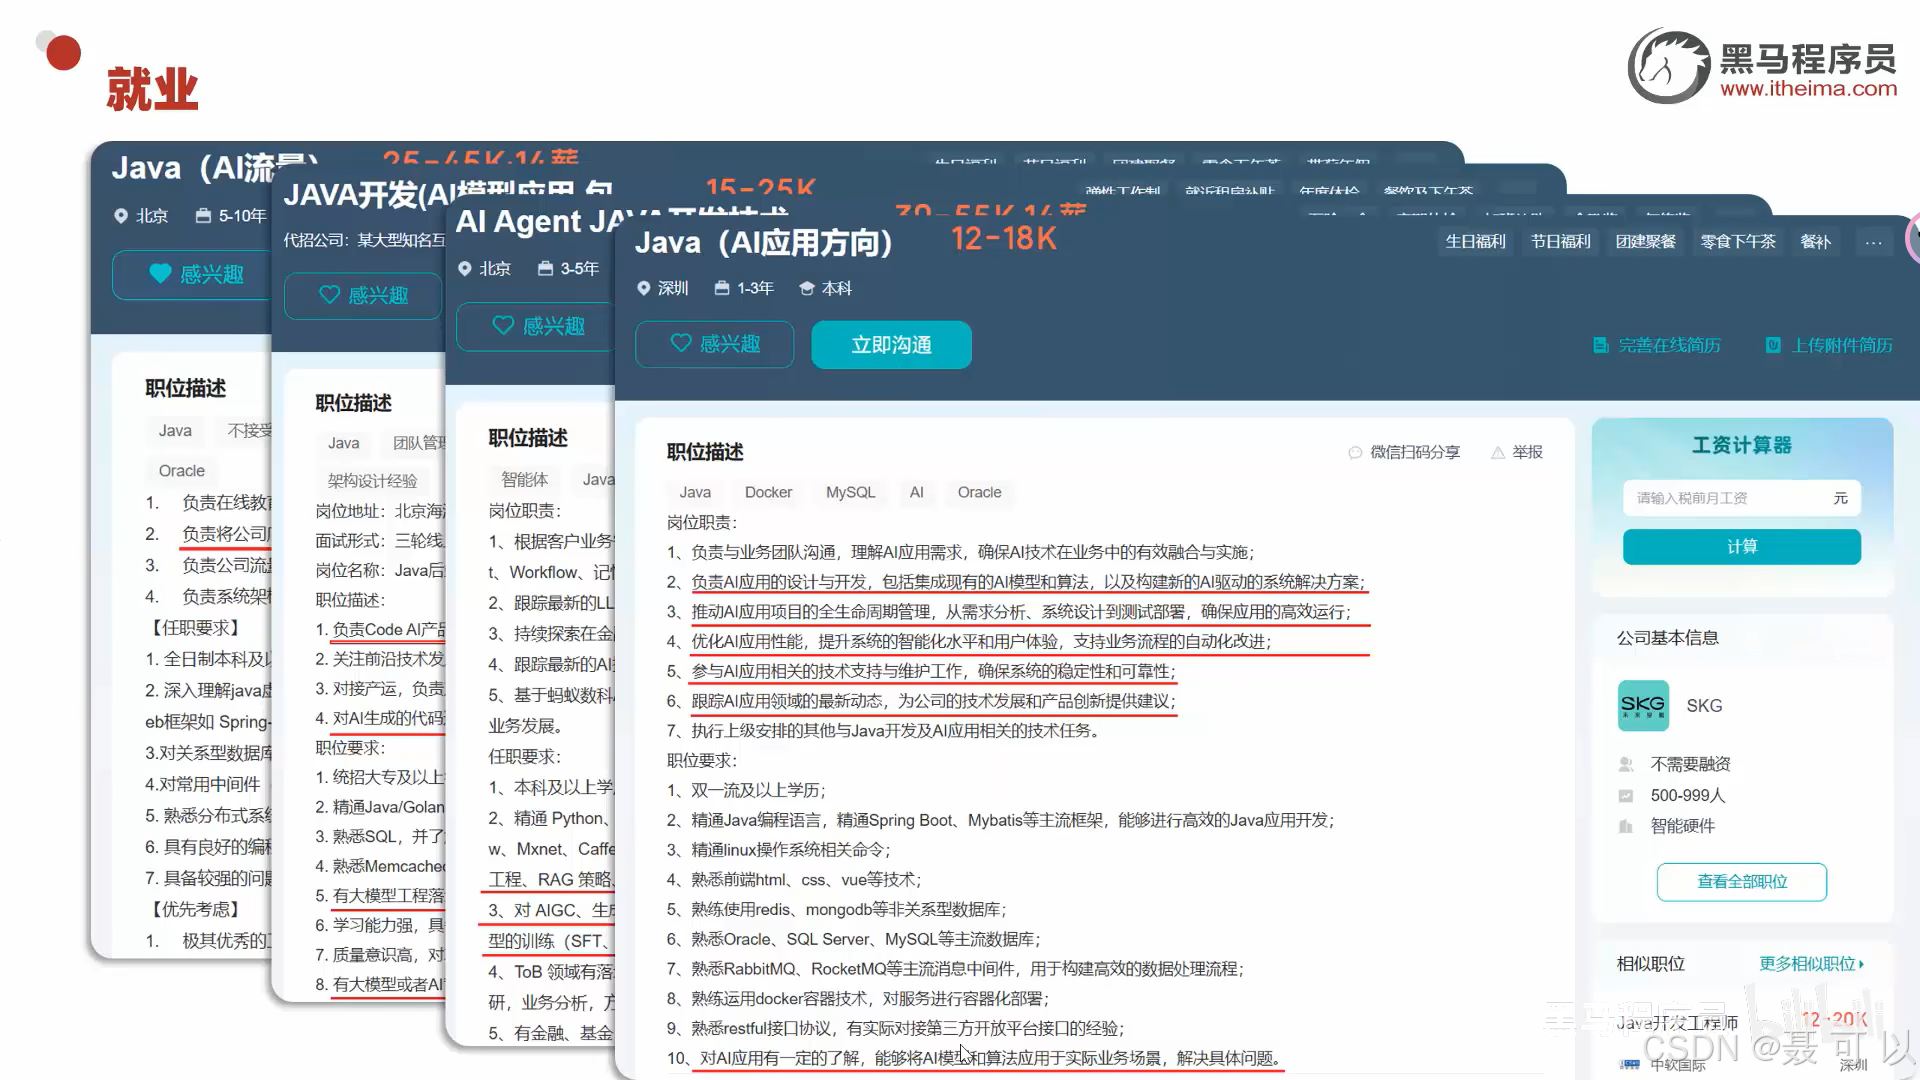Open 查看全部职位 list
The width and height of the screenshot is (1920, 1080).
click(x=1741, y=882)
